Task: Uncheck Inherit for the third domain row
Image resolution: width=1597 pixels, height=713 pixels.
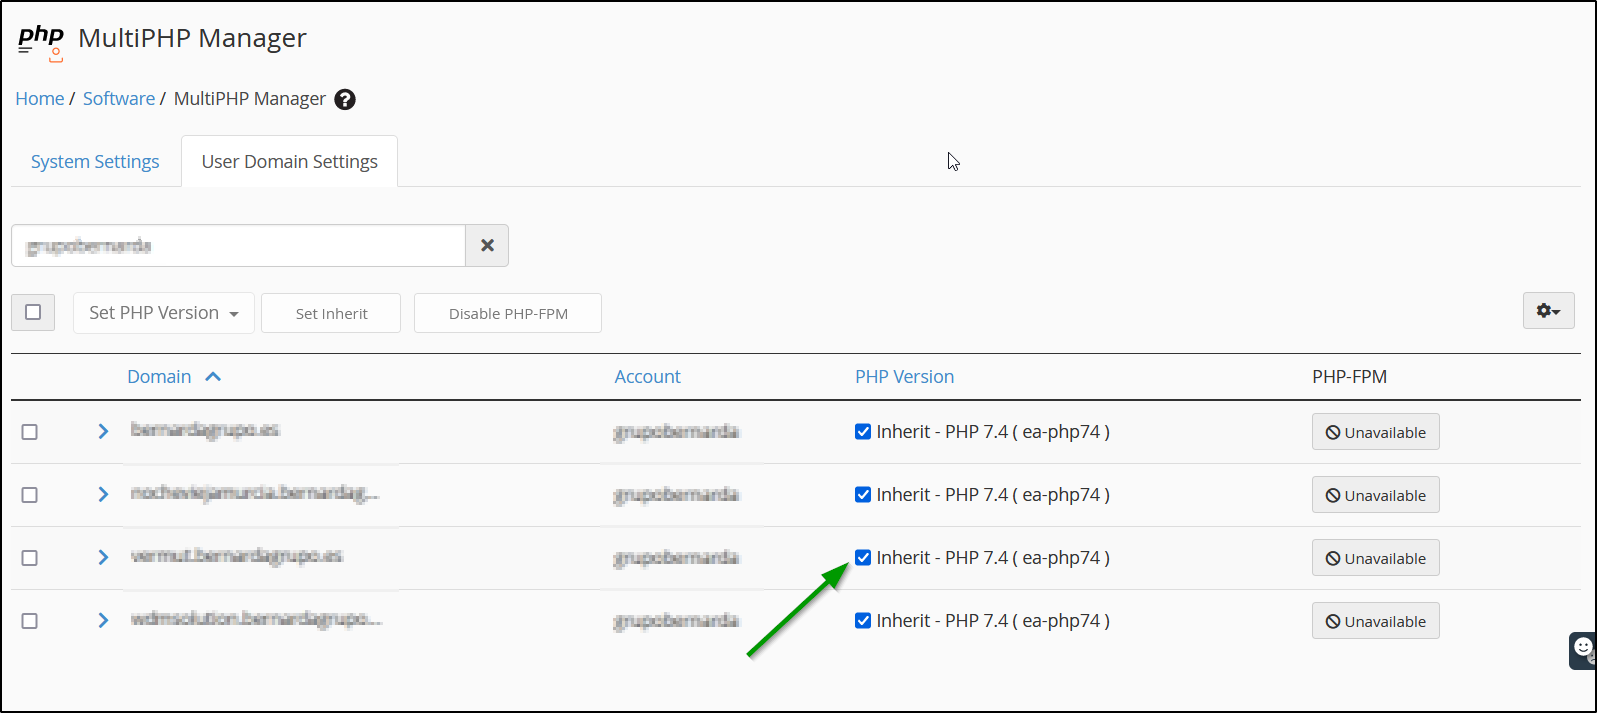Action: click(863, 558)
